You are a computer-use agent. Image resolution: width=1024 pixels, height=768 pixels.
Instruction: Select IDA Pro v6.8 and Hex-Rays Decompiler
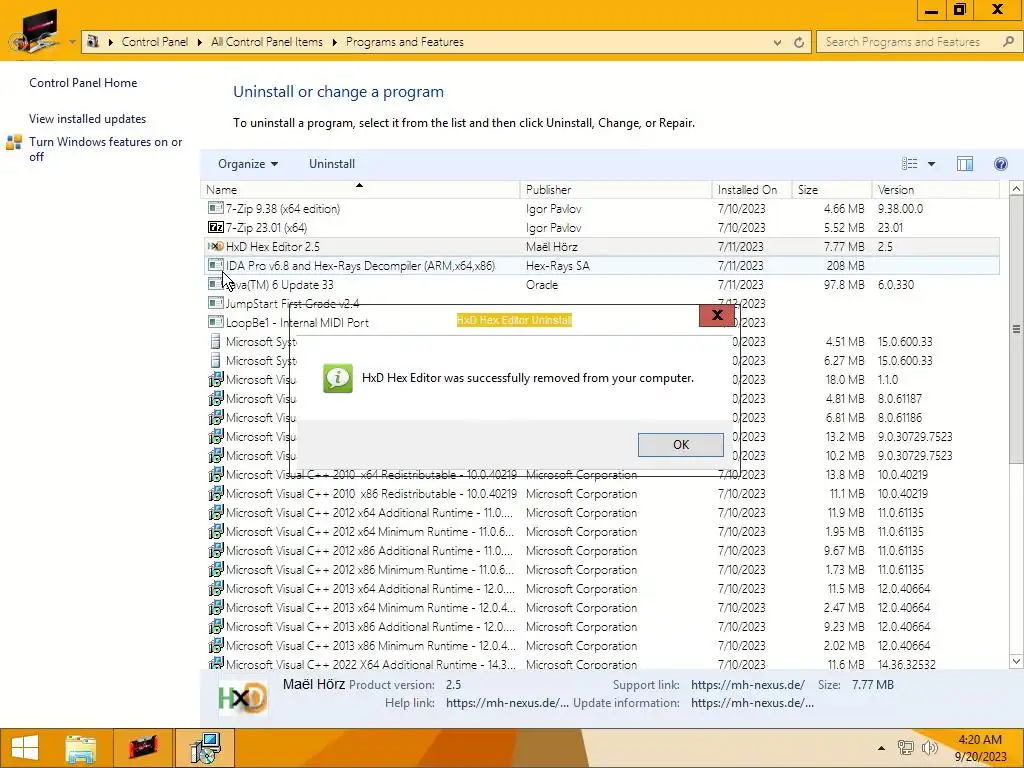(600, 266)
